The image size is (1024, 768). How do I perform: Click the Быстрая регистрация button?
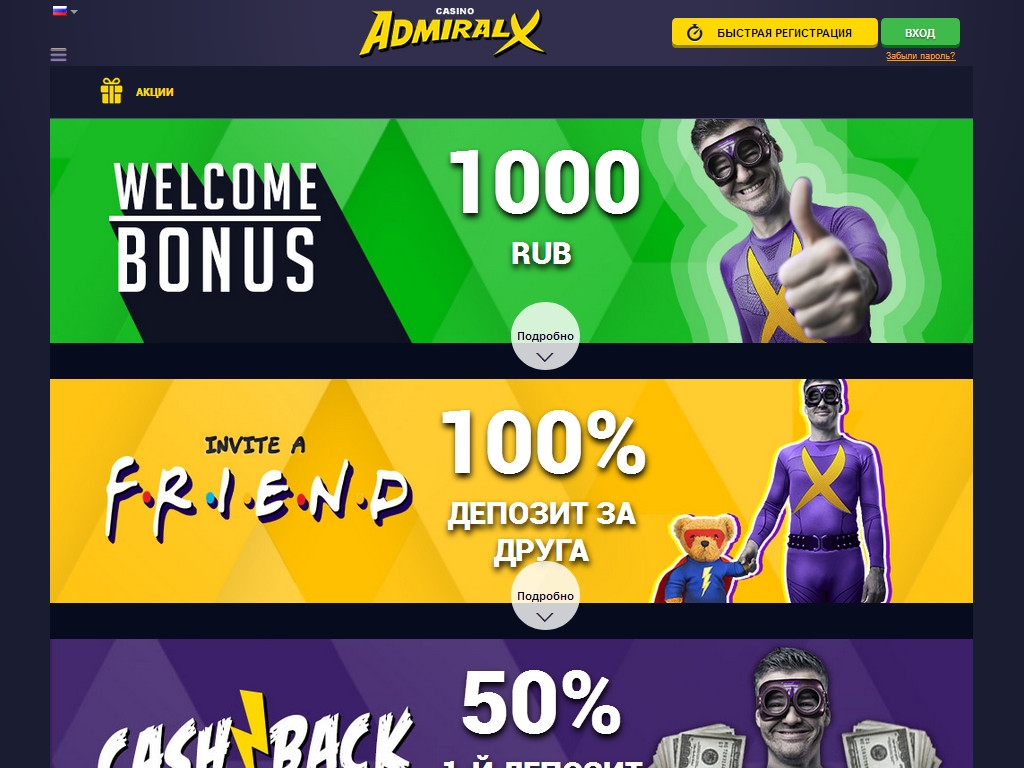coord(775,33)
